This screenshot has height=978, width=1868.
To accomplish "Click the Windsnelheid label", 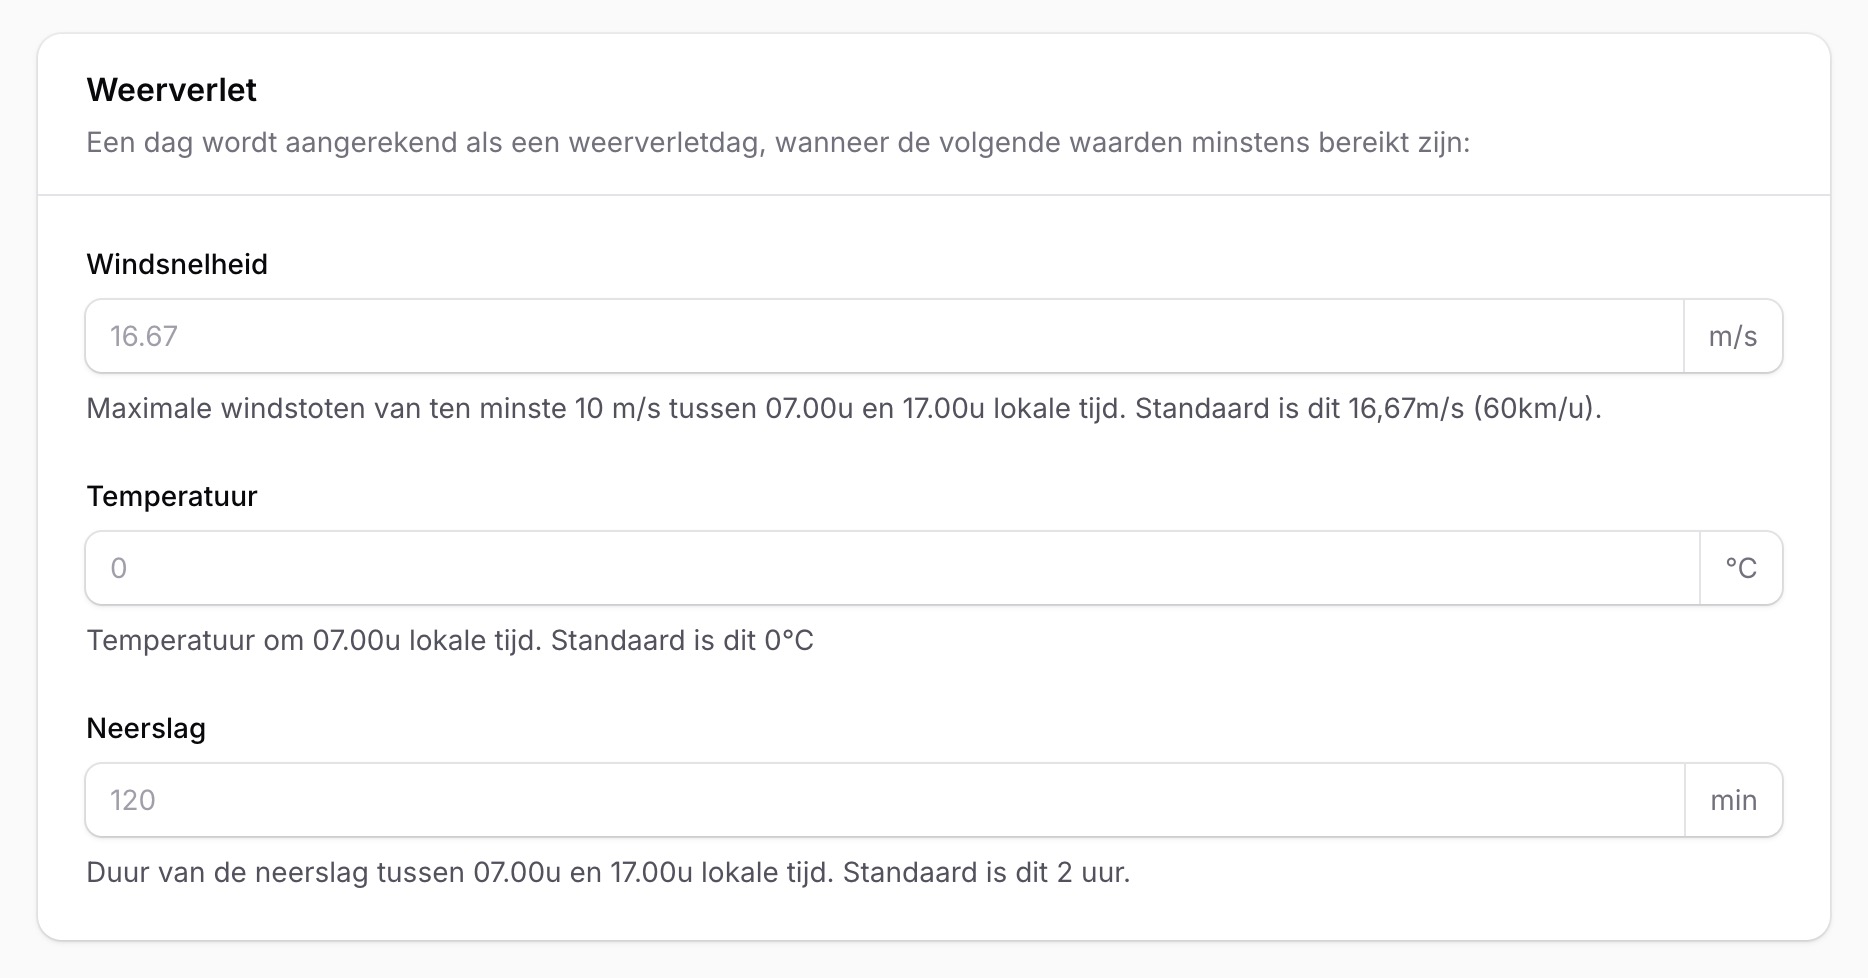I will (177, 264).
